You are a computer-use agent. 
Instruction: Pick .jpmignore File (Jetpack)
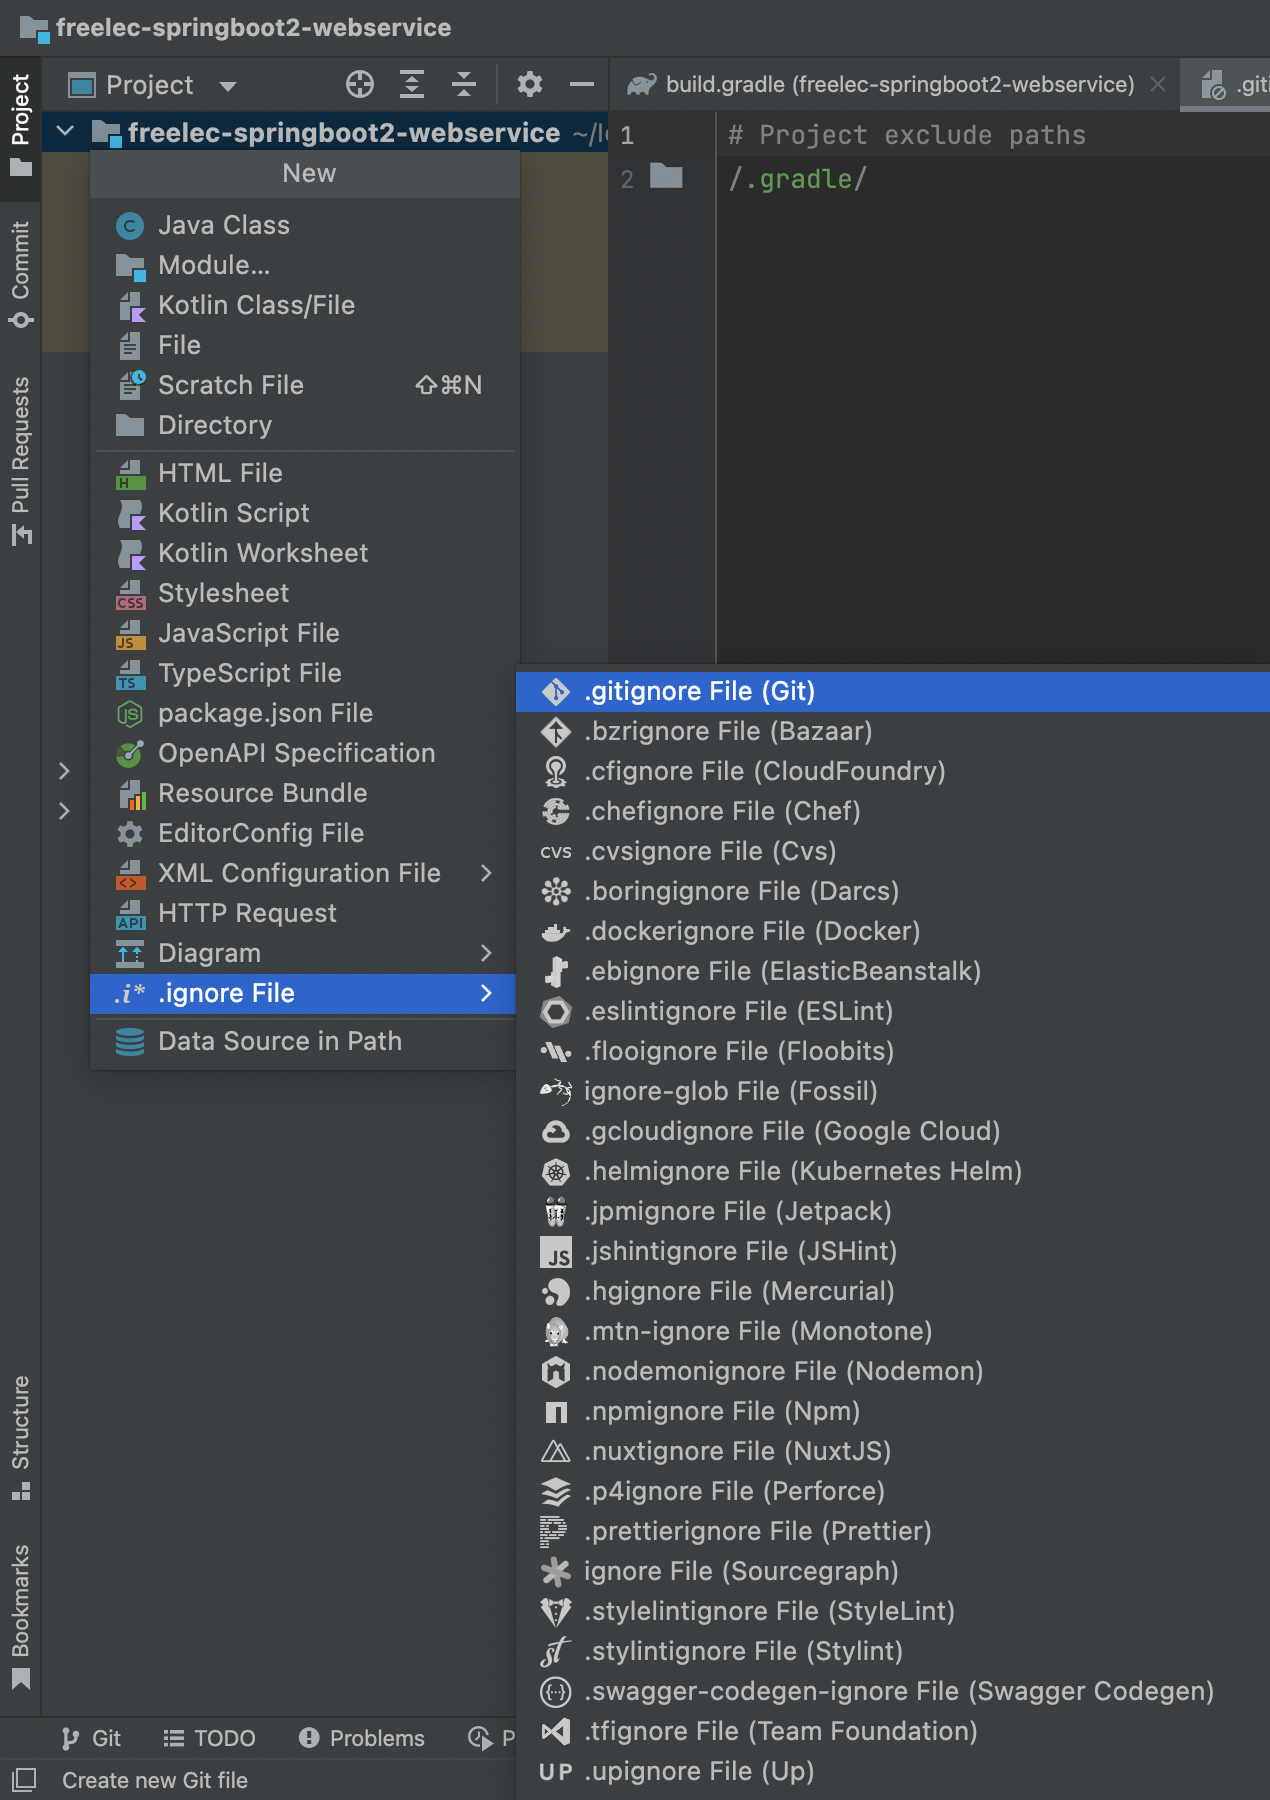[x=893, y=1211]
